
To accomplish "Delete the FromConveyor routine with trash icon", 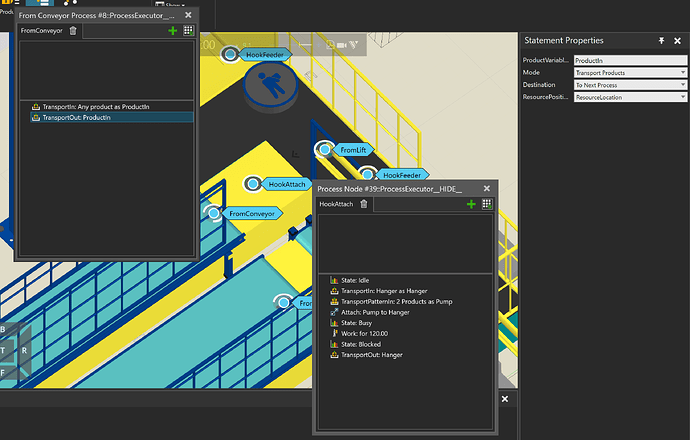I will point(73,31).
